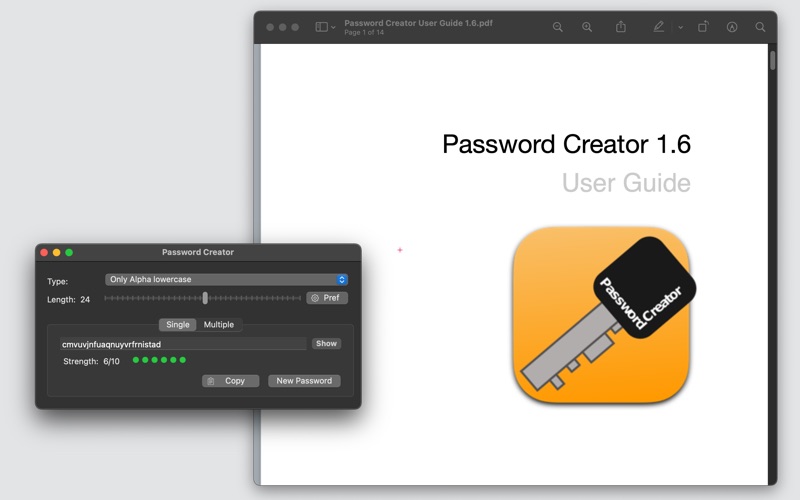Click the 'Strength: 6/10' label
Viewport: 800px width, 500px height.
[x=91, y=361]
